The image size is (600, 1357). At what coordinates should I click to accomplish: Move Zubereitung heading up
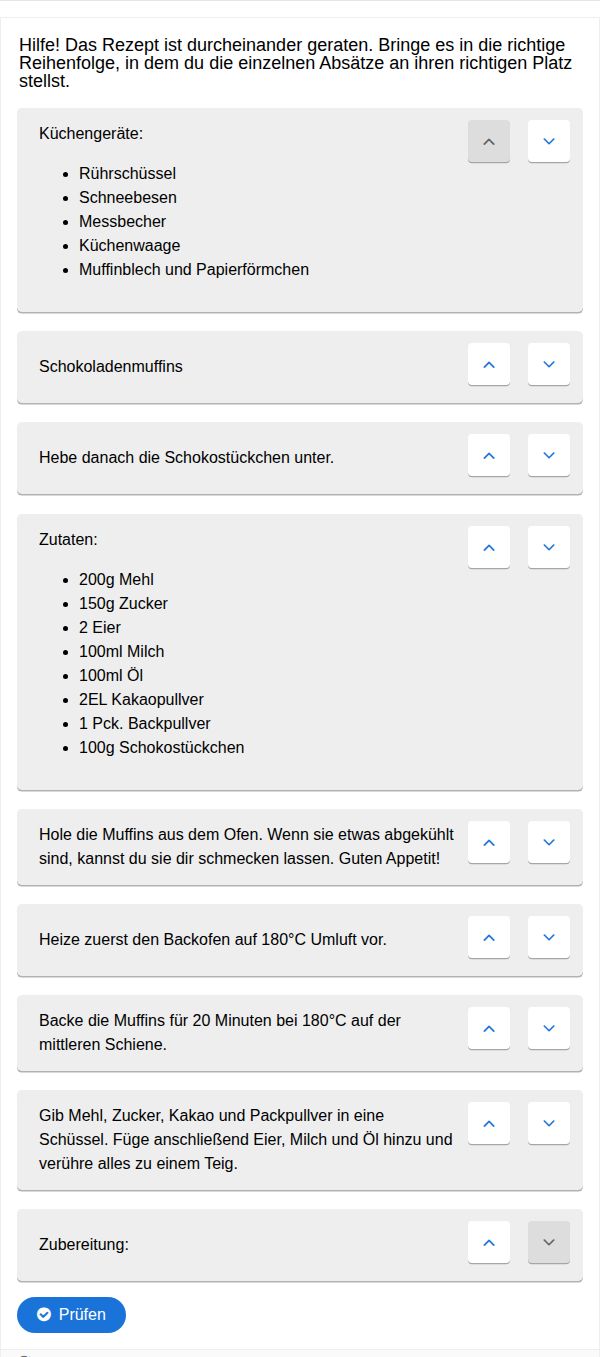(489, 1242)
